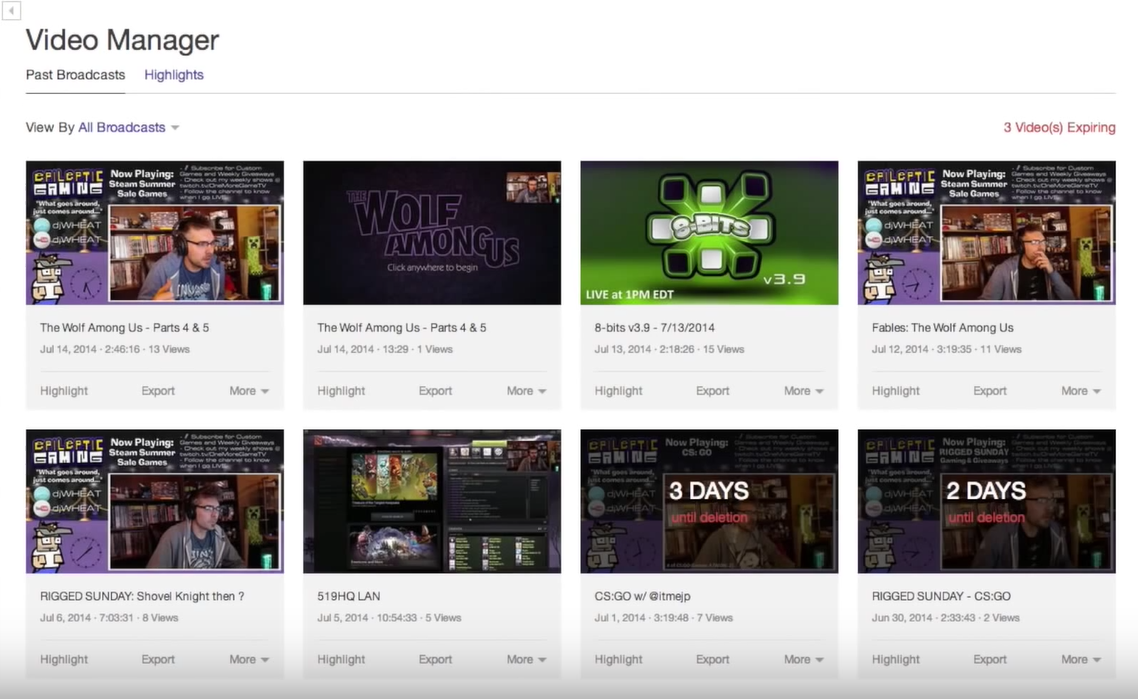
Task: Export the CS:GO w/ @itmejp broadcast
Action: click(x=713, y=659)
